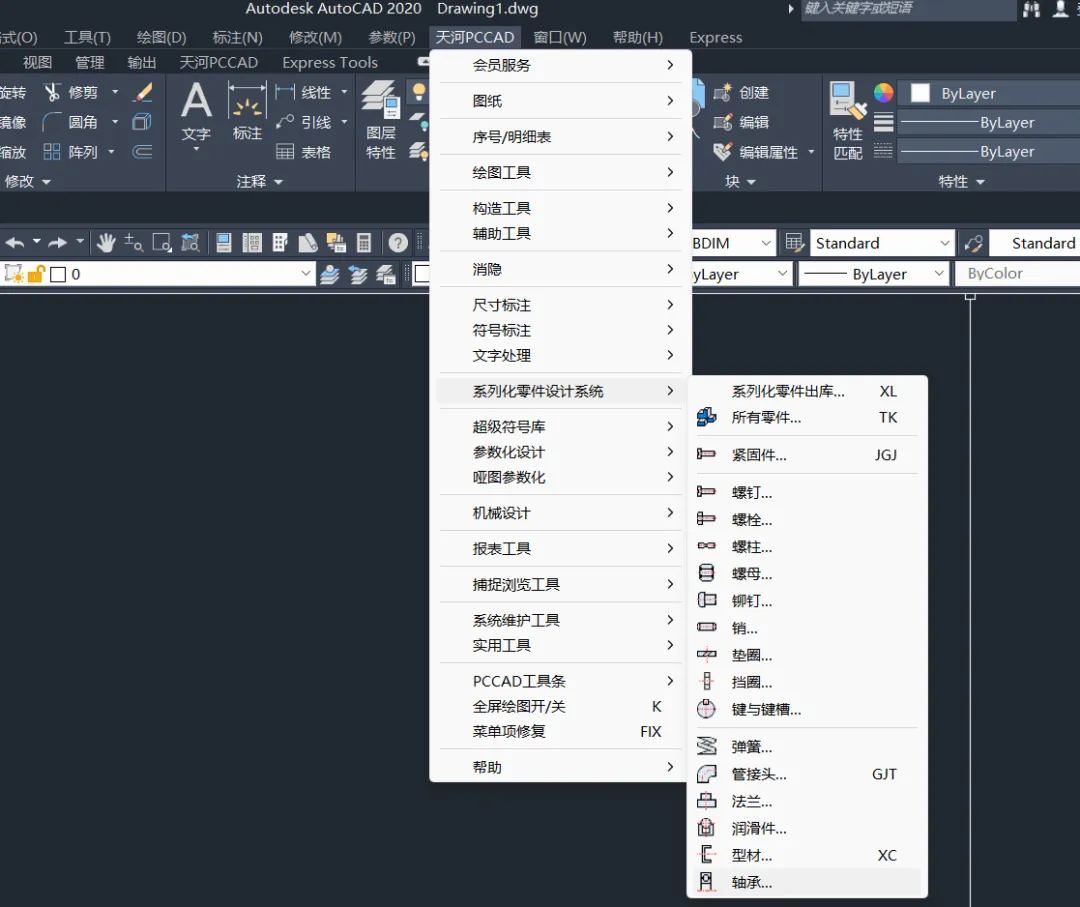The height and width of the screenshot is (907, 1080).
Task: Click the 引线 leader button
Action: coord(304,122)
